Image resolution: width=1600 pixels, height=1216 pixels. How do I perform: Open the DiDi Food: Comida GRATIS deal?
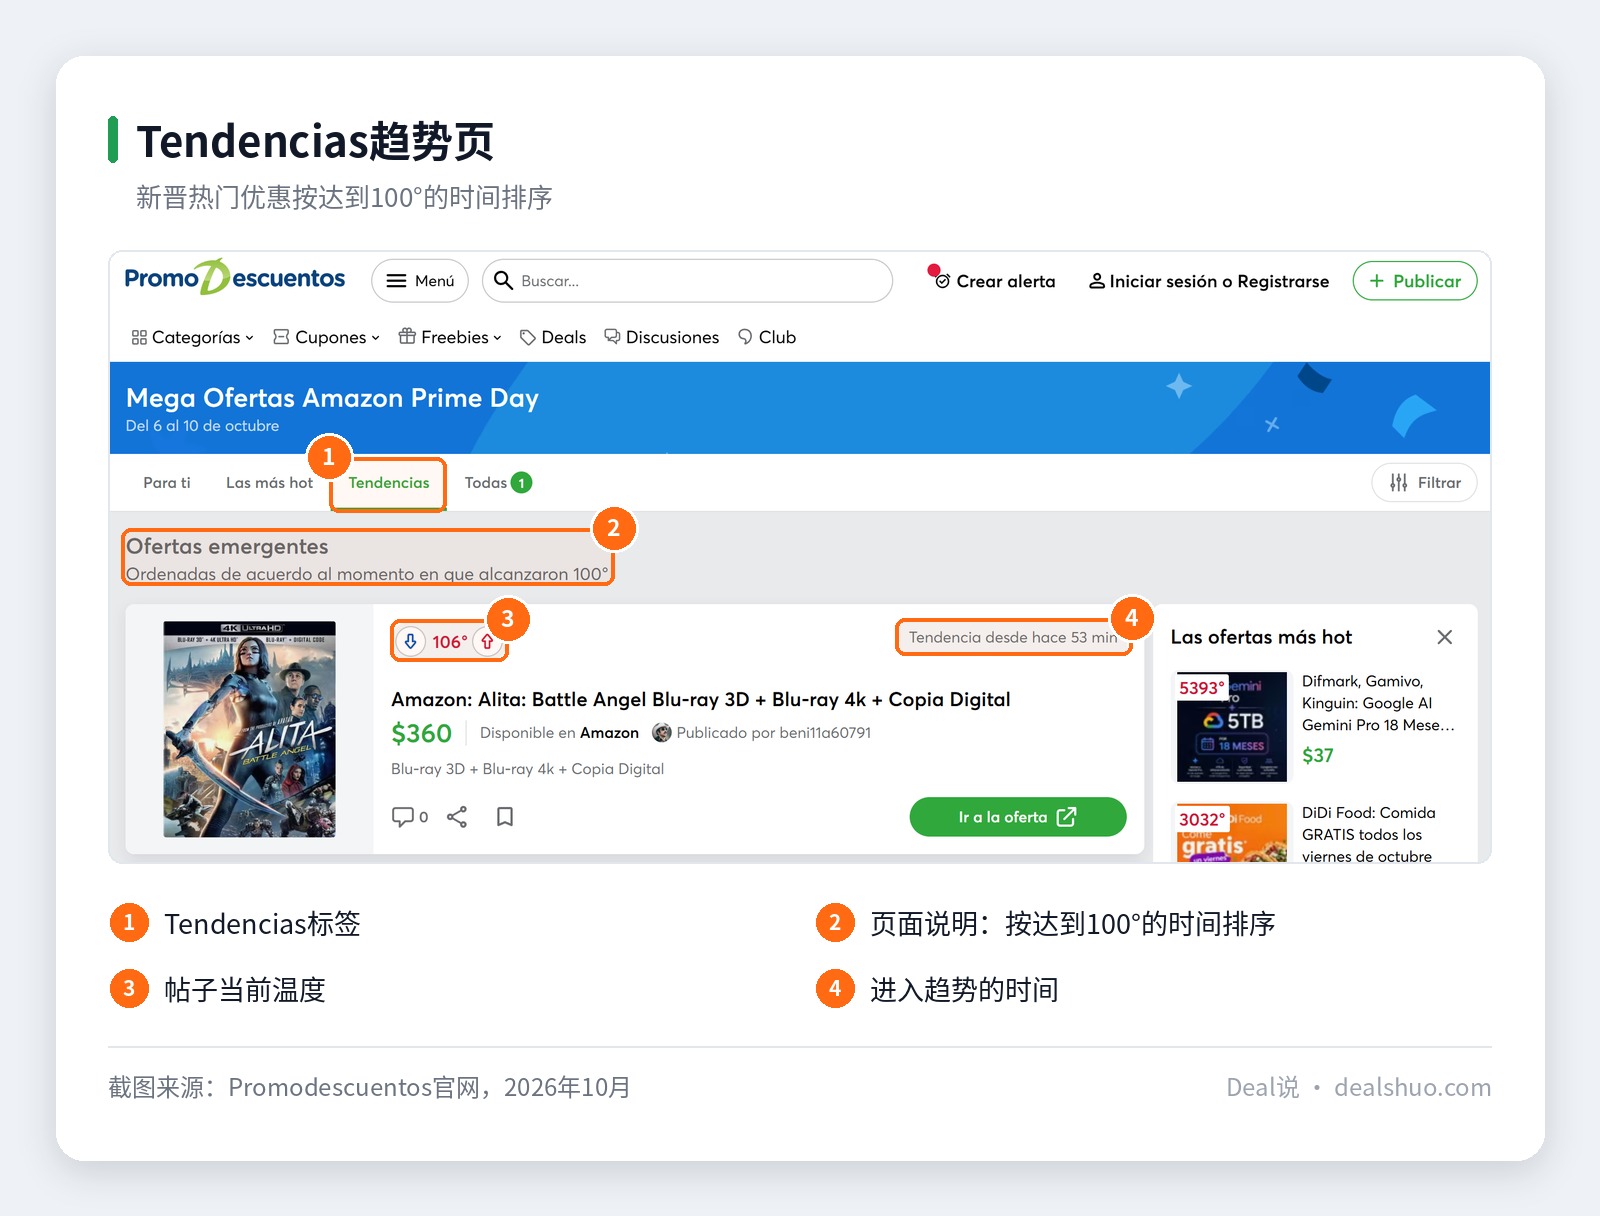(x=1369, y=834)
